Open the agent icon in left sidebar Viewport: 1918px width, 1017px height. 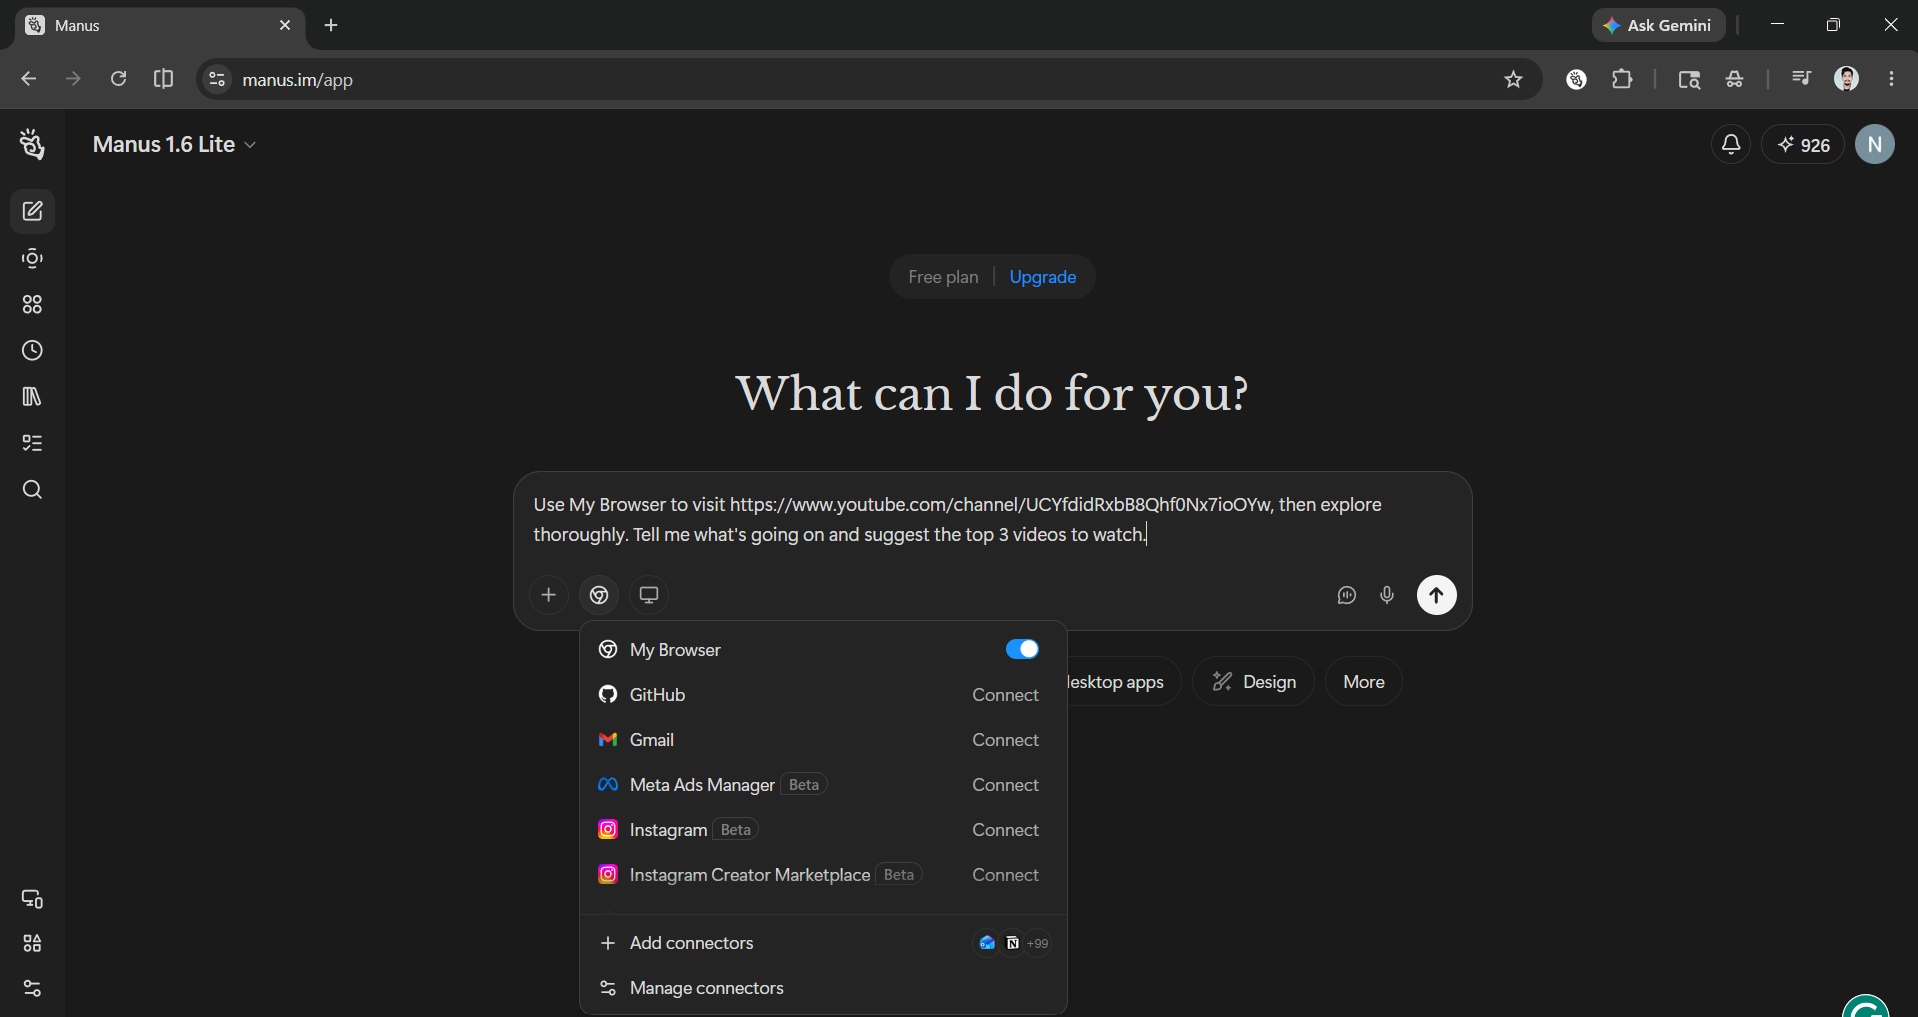32,258
